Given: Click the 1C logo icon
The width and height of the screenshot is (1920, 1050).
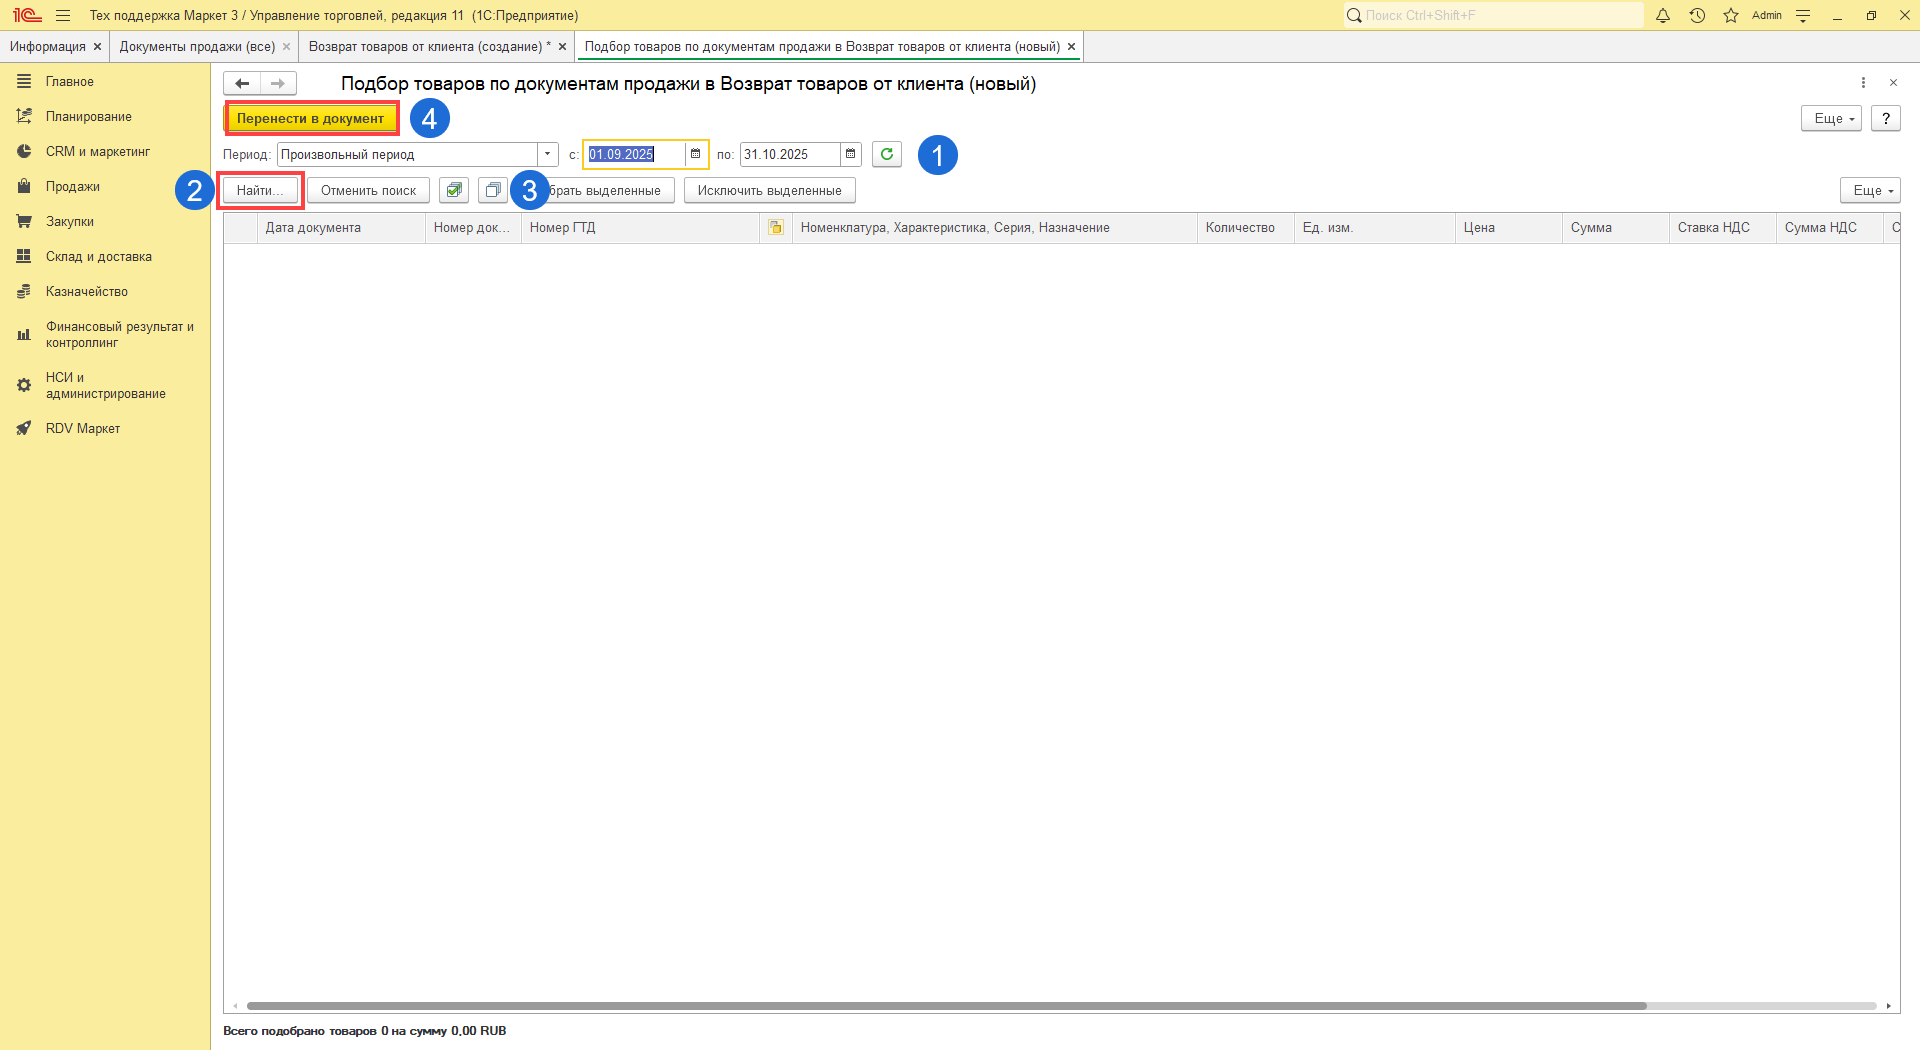Looking at the screenshot, I should (x=27, y=16).
